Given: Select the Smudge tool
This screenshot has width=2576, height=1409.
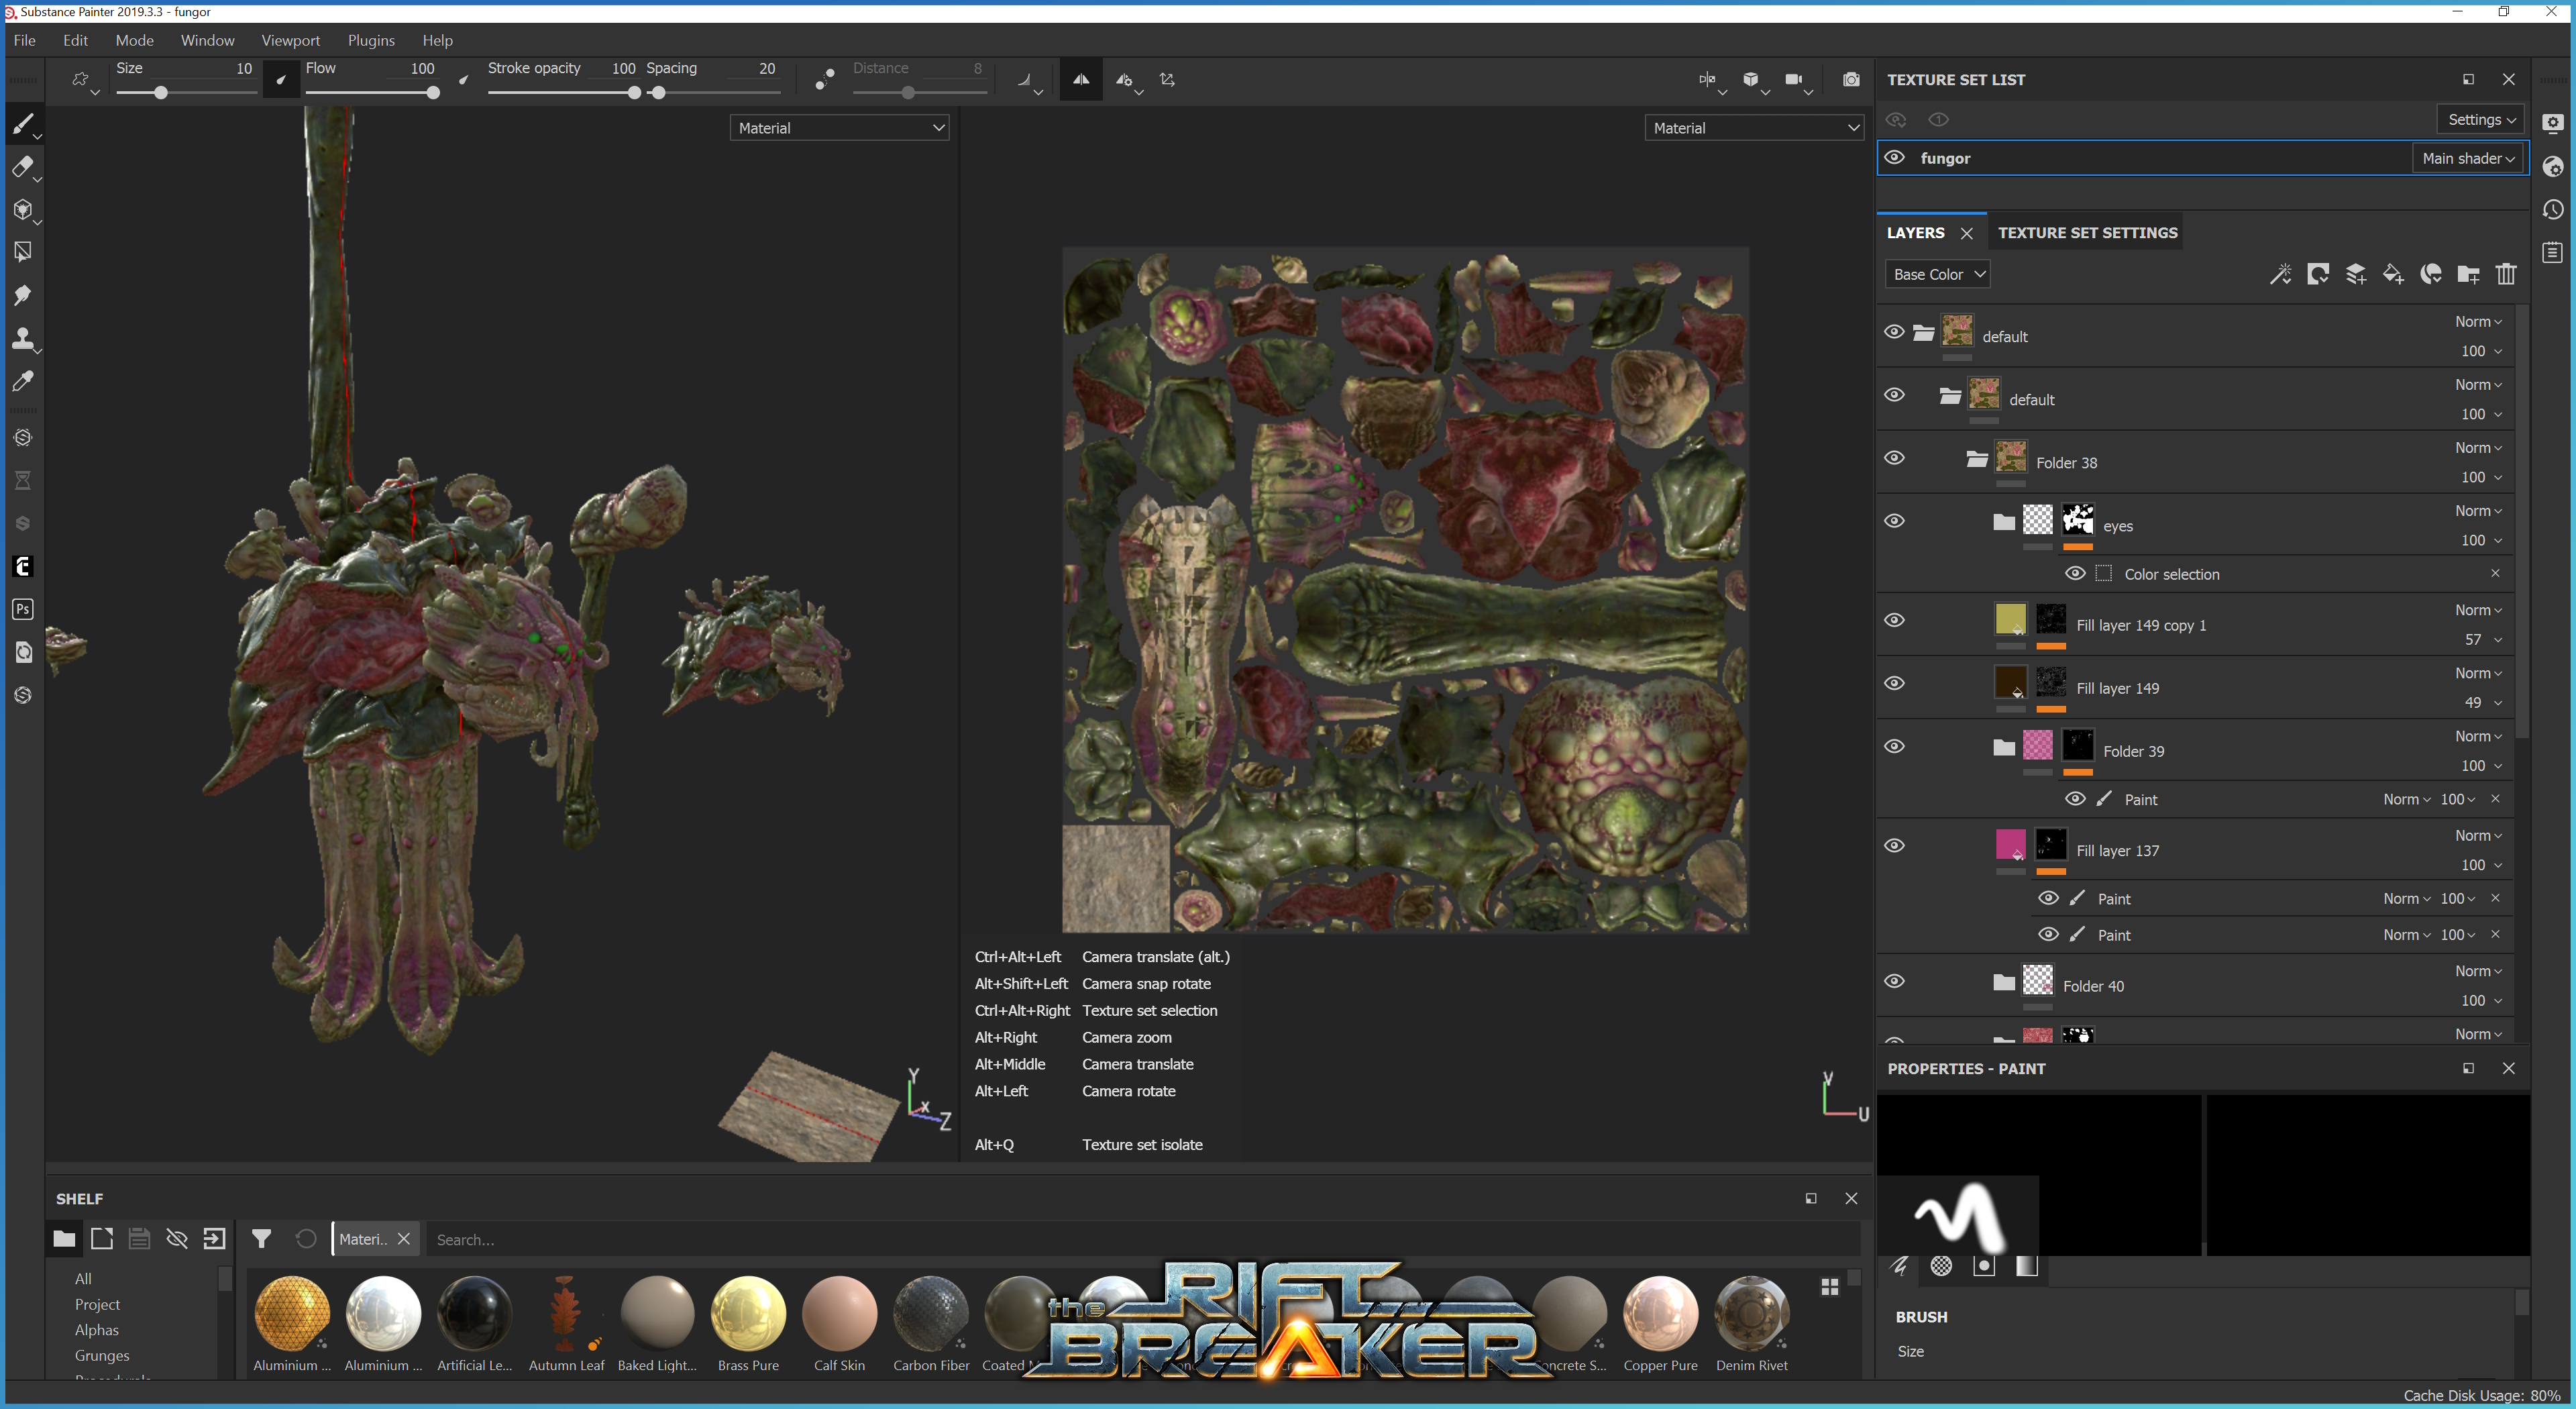Looking at the screenshot, I should pos(22,295).
